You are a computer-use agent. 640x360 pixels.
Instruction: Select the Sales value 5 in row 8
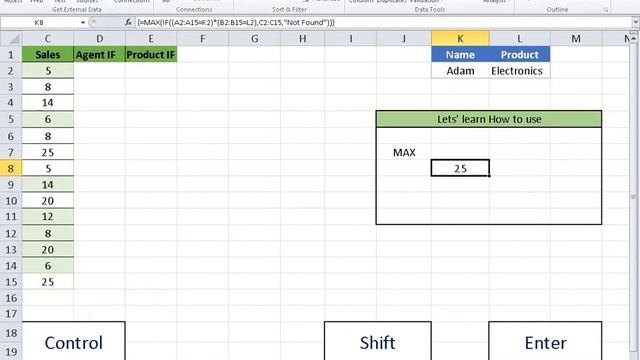pos(48,168)
